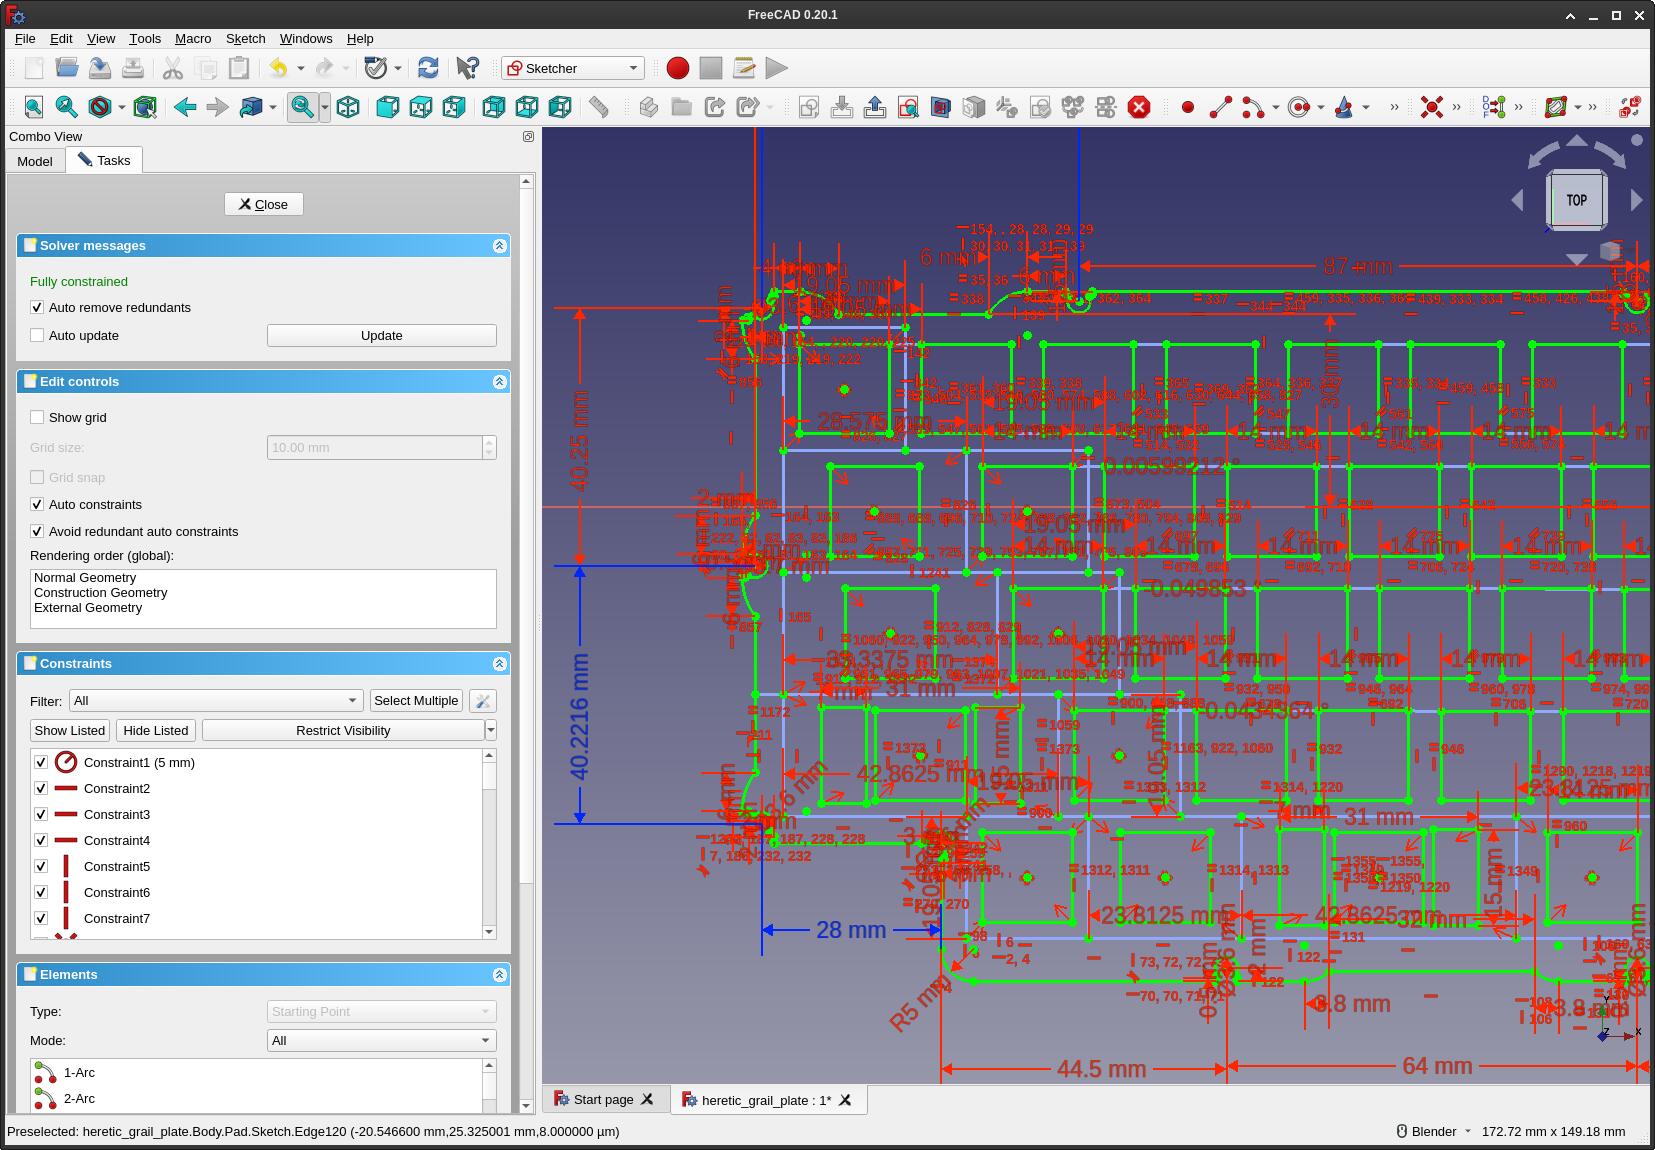Click the Fit All view icon
The height and width of the screenshot is (1150, 1655).
[x=33, y=107]
